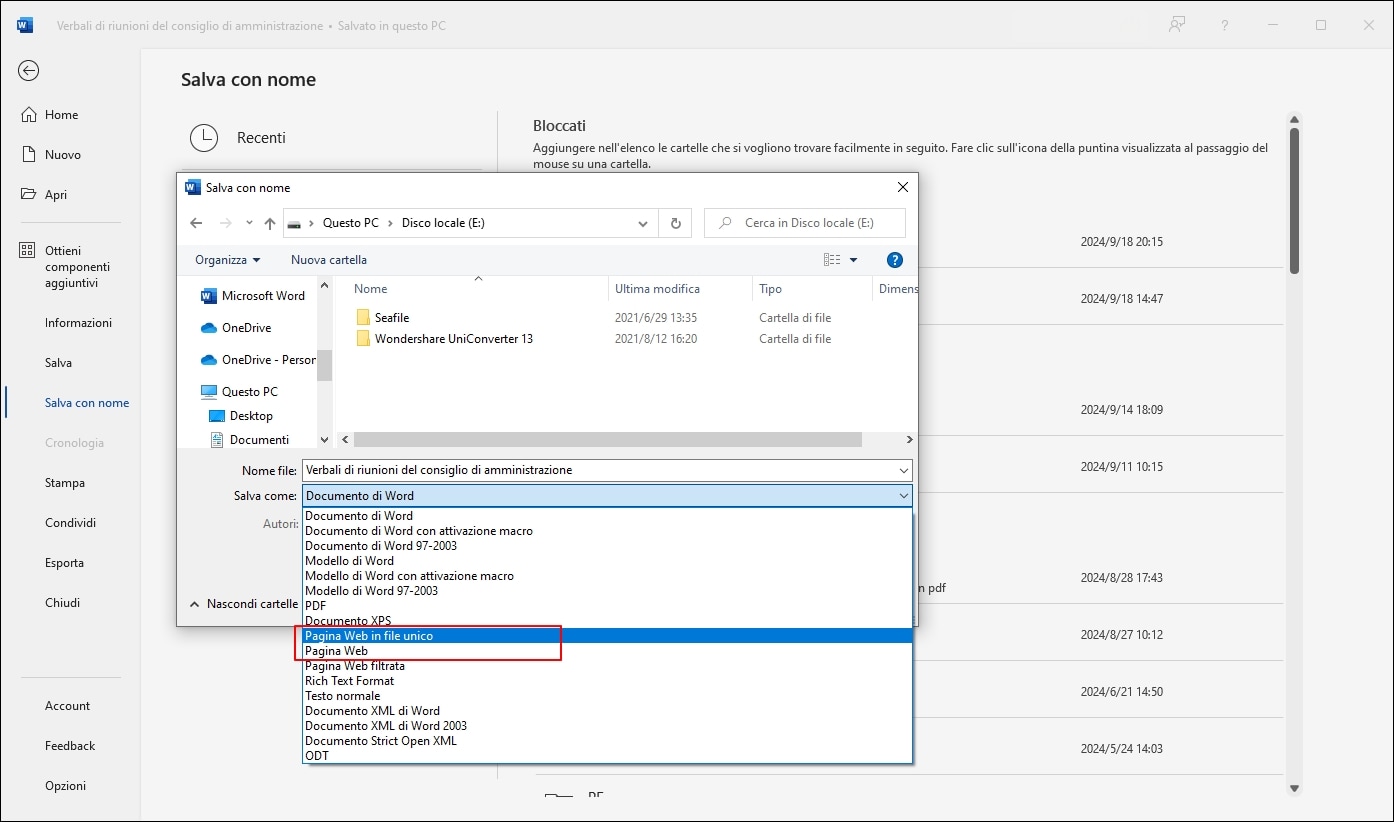
Task: Choose Documento Strict Open XML
Action: [607, 741]
